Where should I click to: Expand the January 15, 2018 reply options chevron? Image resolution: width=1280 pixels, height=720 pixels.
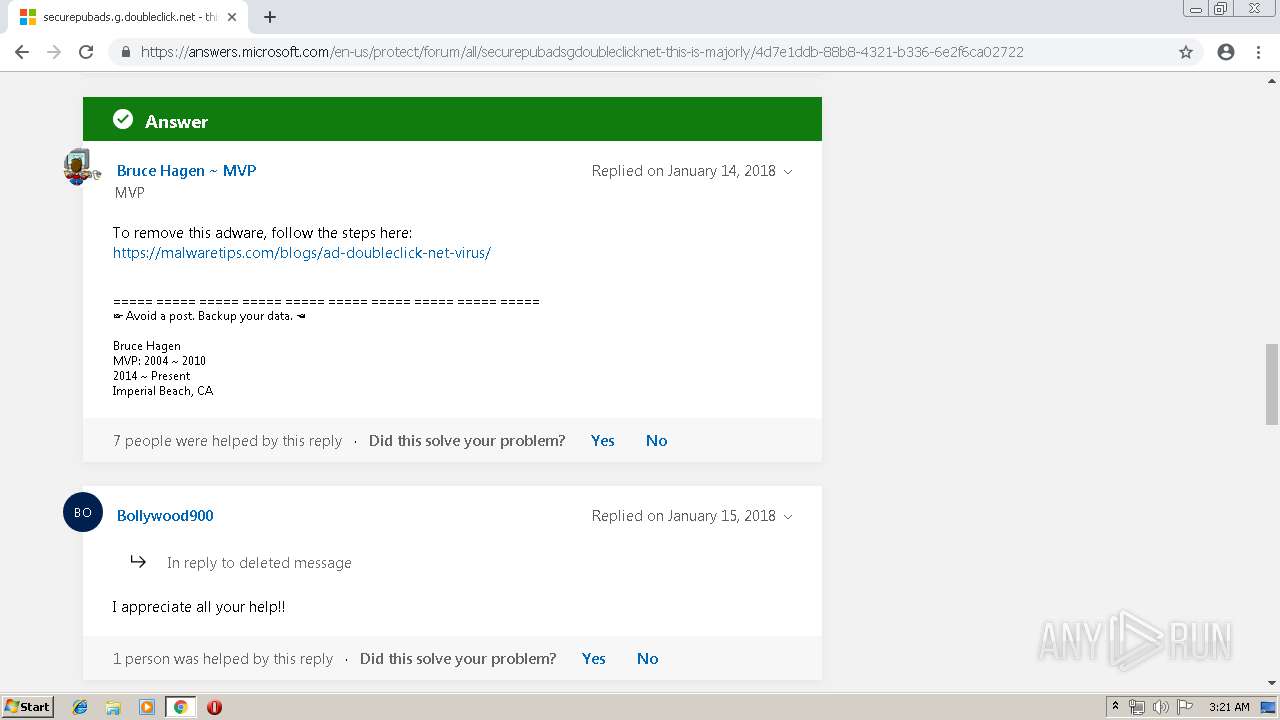788,517
